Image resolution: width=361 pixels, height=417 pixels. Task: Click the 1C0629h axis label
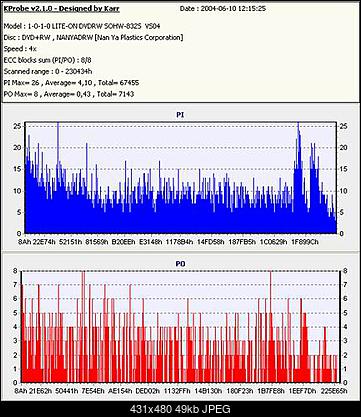click(x=273, y=242)
